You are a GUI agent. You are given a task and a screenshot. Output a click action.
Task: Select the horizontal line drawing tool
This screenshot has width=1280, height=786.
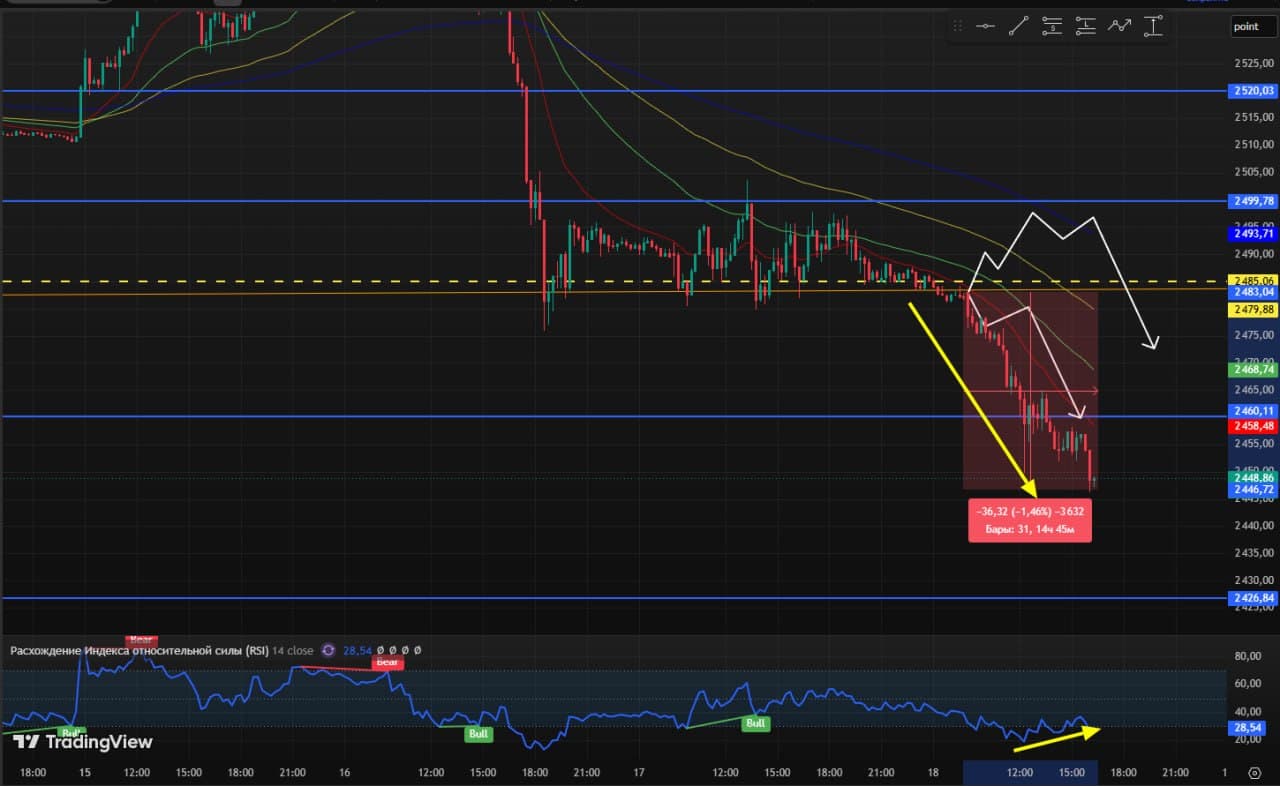[x=985, y=27]
